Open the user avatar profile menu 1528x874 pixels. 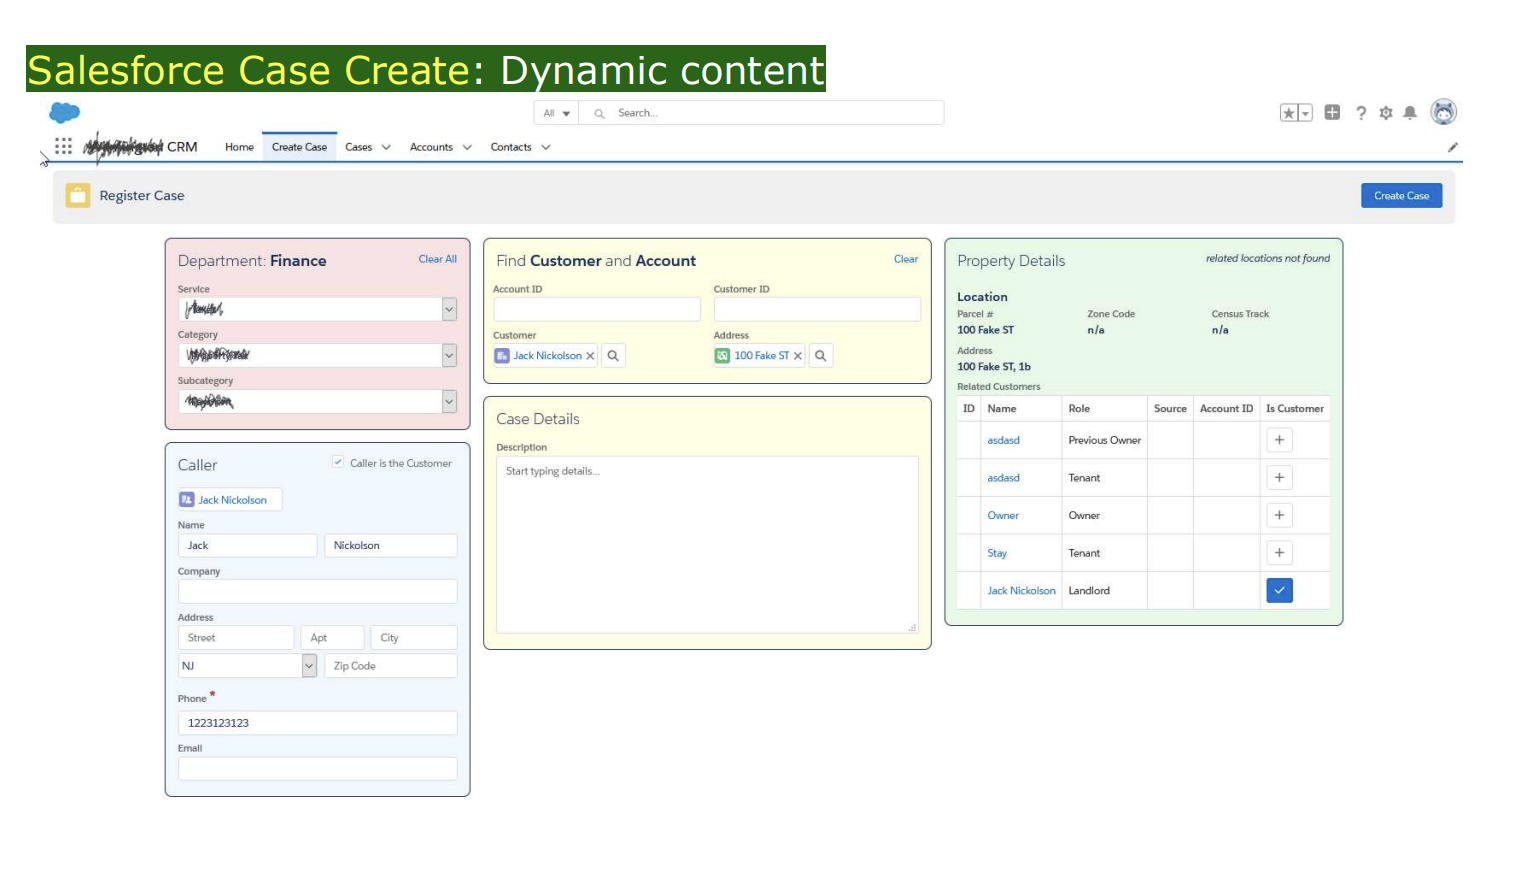[1443, 112]
